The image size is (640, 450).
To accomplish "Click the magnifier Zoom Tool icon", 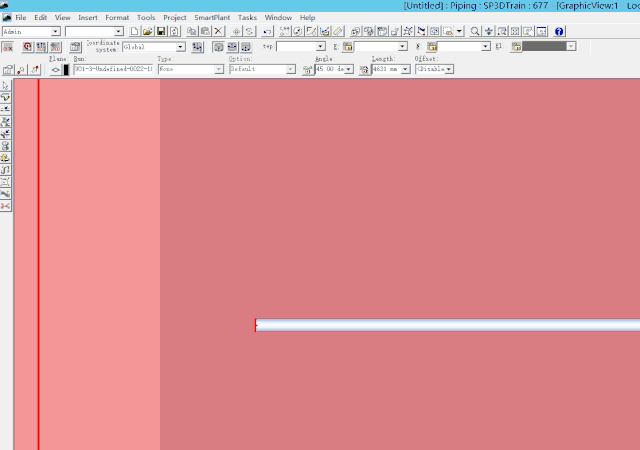I will [x=475, y=31].
